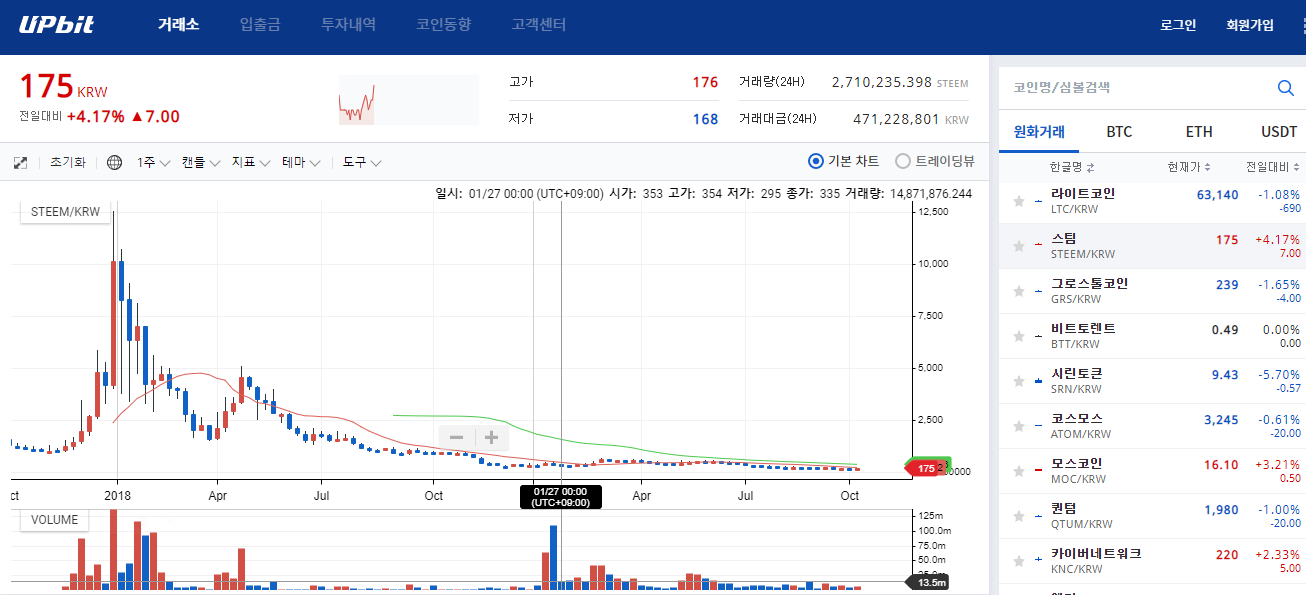This screenshot has height=595, width=1306.
Task: Click the 고가 value 176
Action: tap(705, 82)
